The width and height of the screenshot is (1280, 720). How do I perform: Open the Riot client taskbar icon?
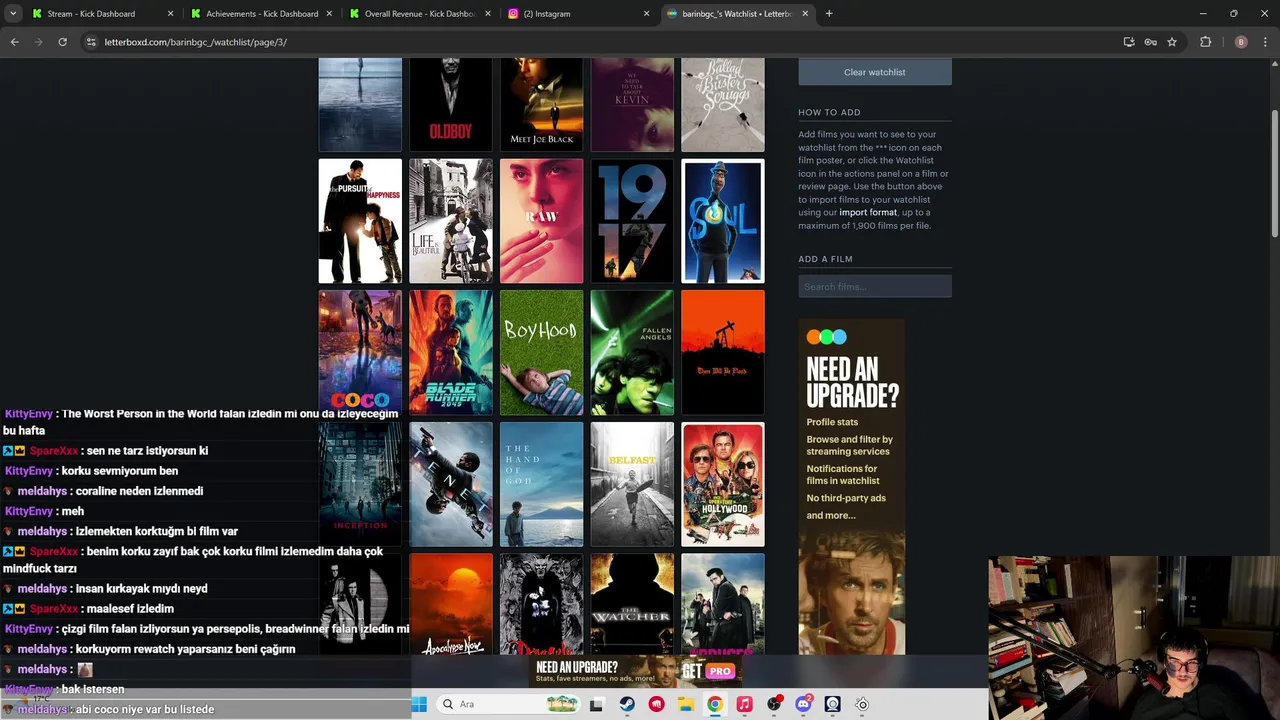(656, 704)
